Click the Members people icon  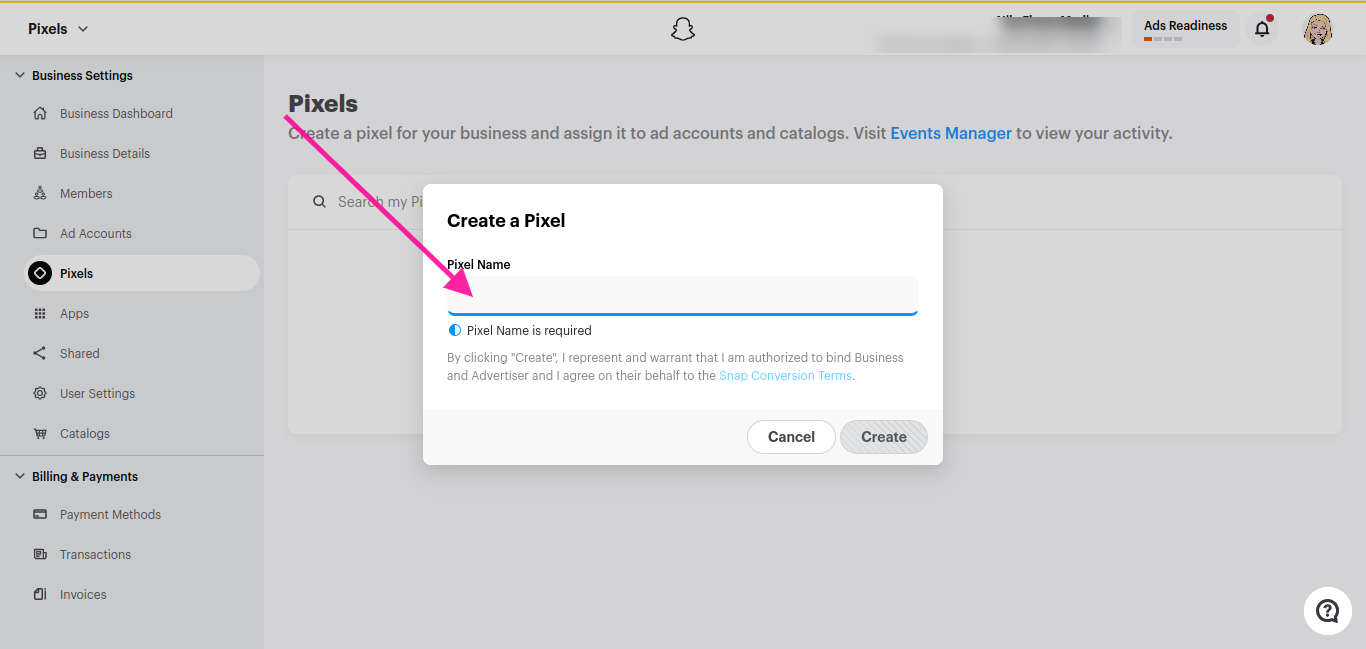coord(40,193)
